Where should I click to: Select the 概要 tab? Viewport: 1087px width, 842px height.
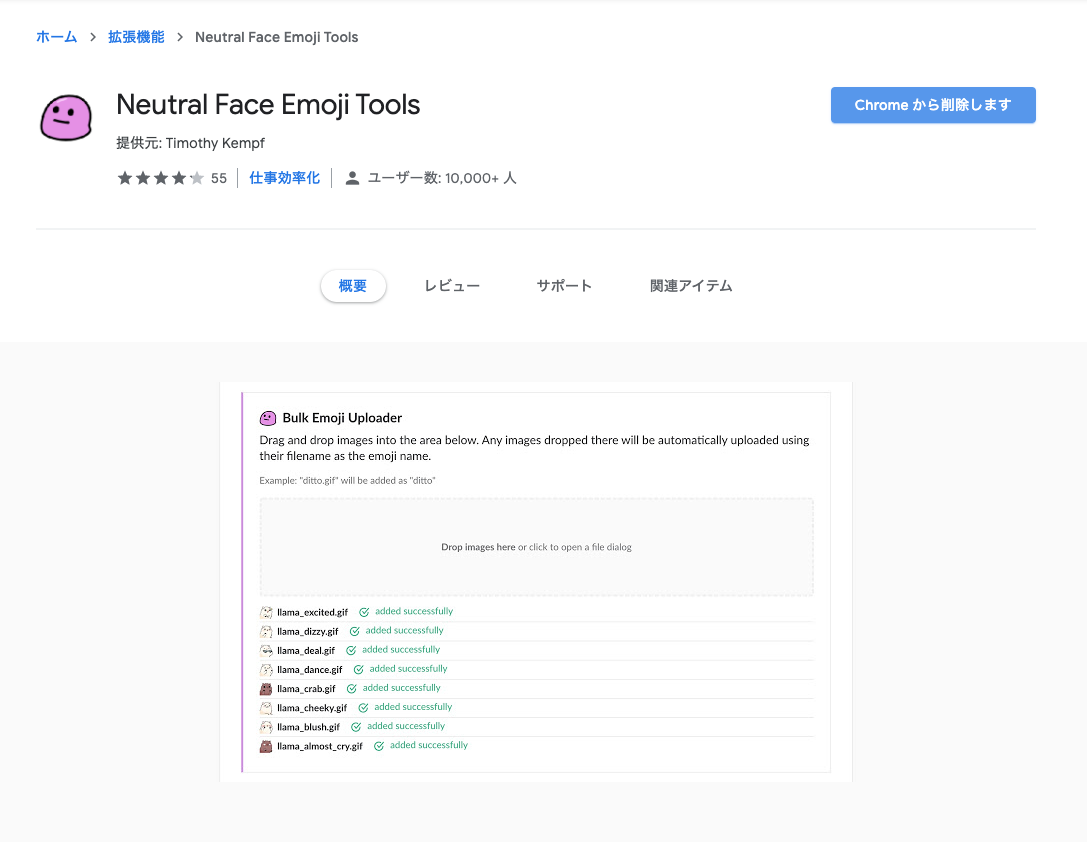[353, 286]
